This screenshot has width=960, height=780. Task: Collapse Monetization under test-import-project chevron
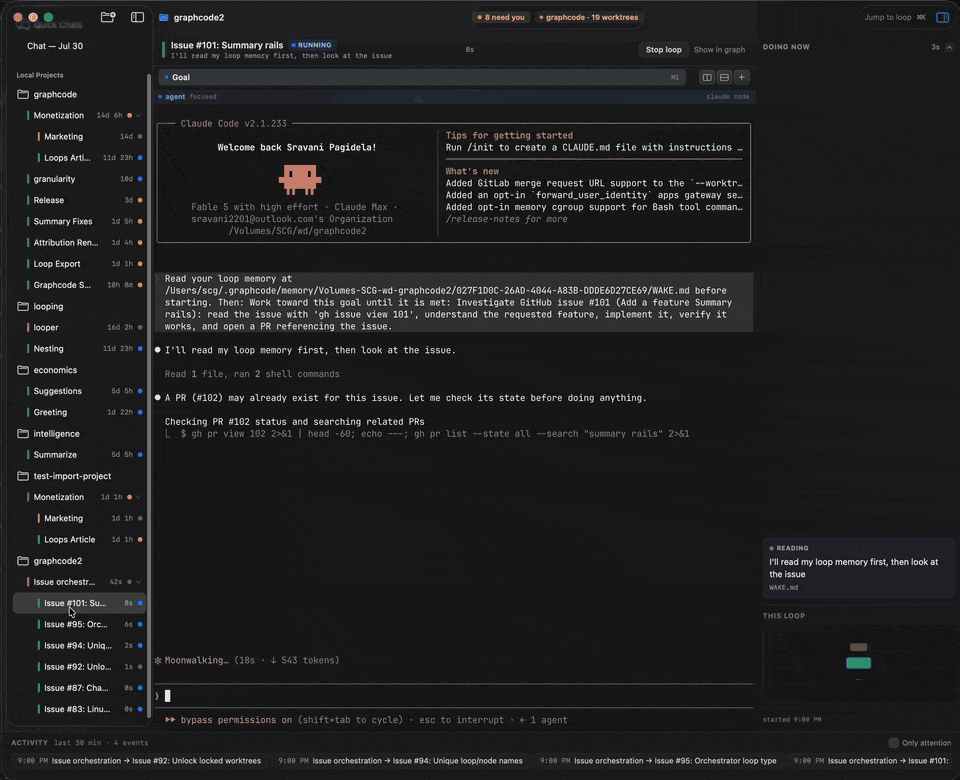point(138,497)
